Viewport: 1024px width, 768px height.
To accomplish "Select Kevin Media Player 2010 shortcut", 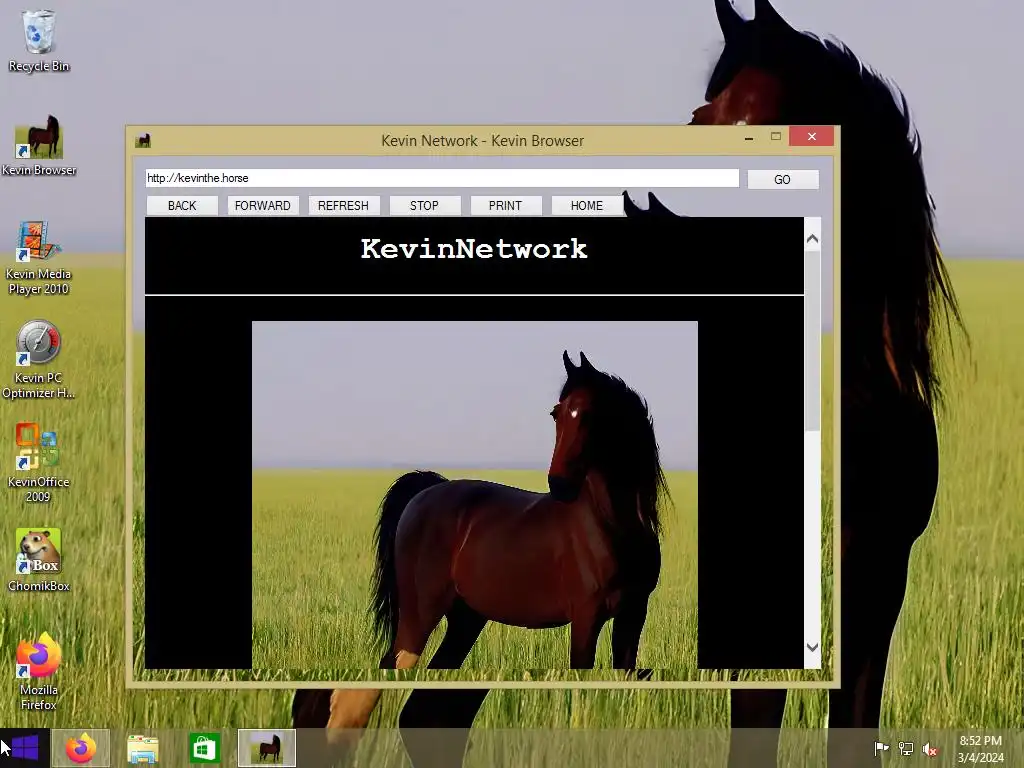I will click(x=39, y=257).
